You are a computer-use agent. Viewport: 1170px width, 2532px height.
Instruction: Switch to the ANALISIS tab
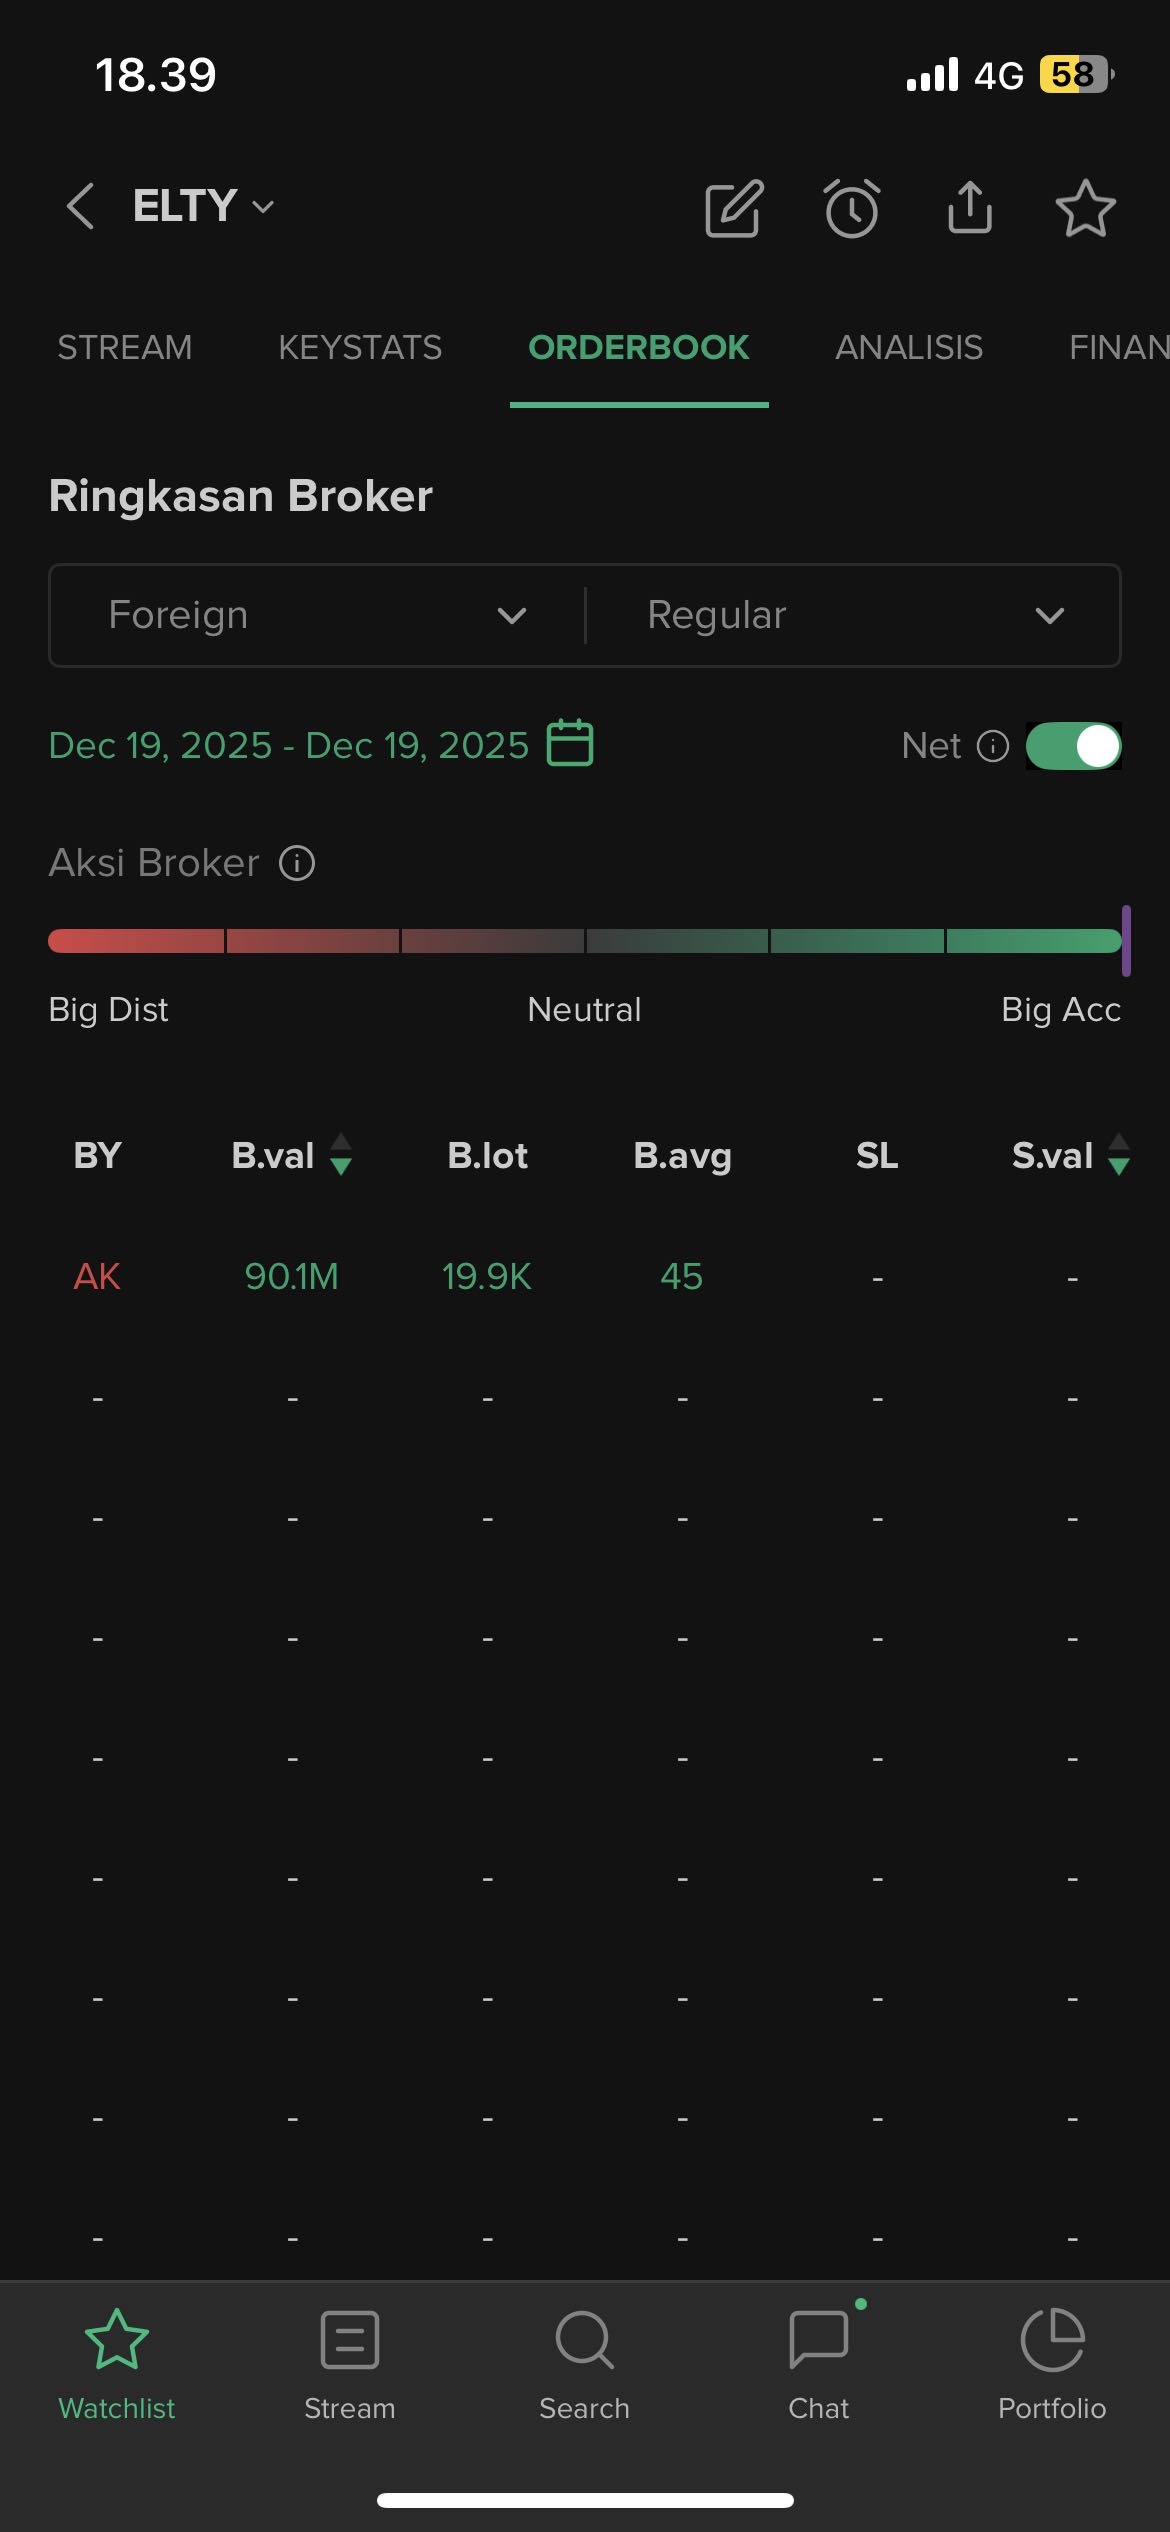(909, 348)
